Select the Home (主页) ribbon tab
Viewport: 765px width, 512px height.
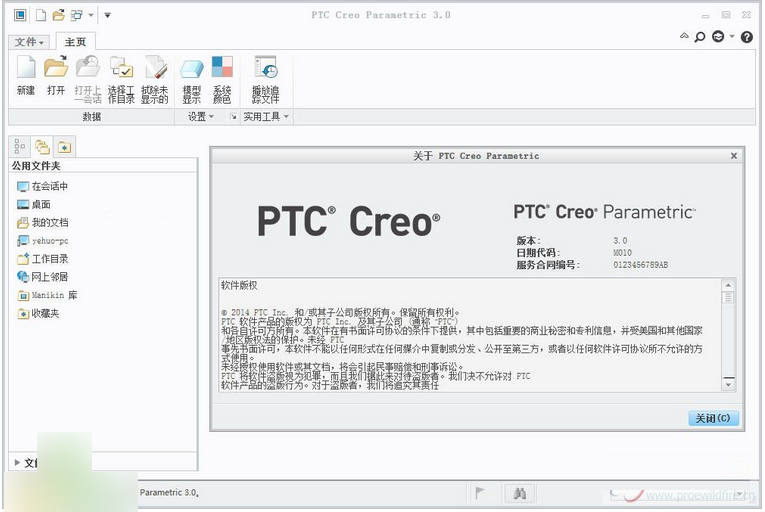[75, 42]
